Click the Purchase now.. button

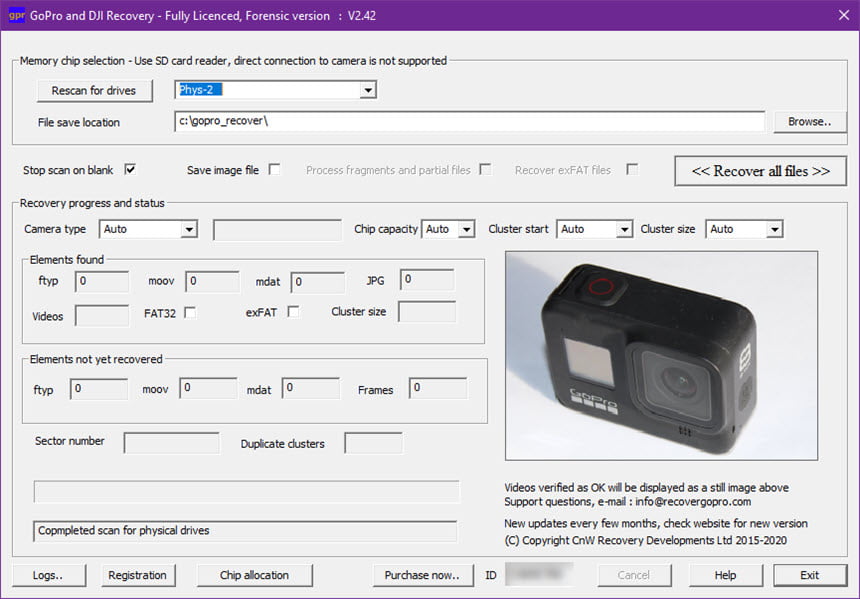point(422,575)
